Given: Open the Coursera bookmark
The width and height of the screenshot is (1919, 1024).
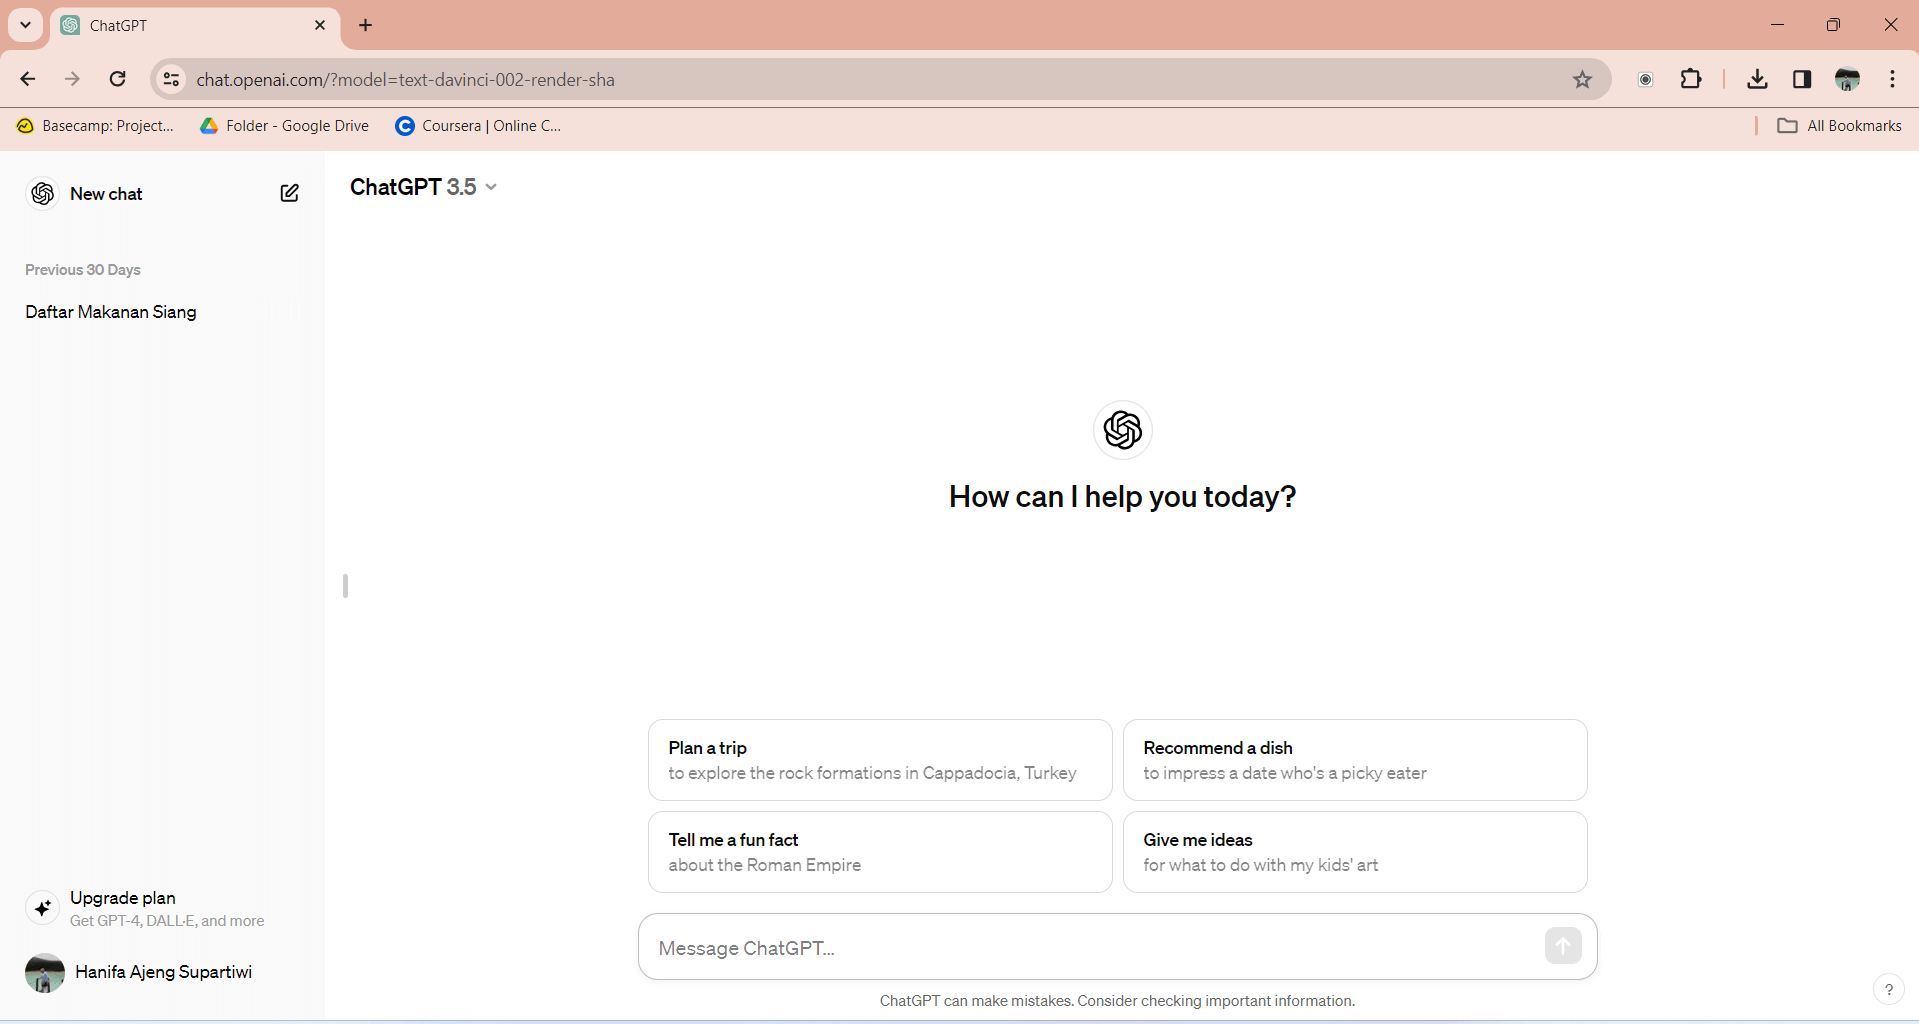Looking at the screenshot, I should [479, 126].
